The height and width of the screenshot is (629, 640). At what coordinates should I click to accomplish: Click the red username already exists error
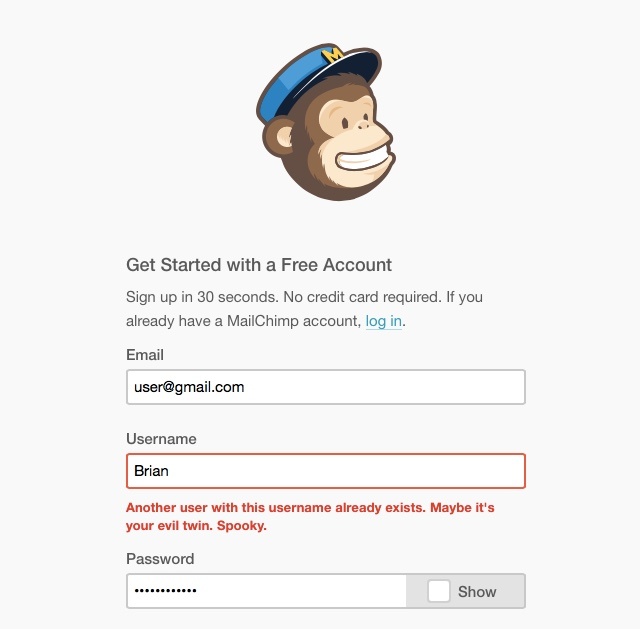coord(310,508)
